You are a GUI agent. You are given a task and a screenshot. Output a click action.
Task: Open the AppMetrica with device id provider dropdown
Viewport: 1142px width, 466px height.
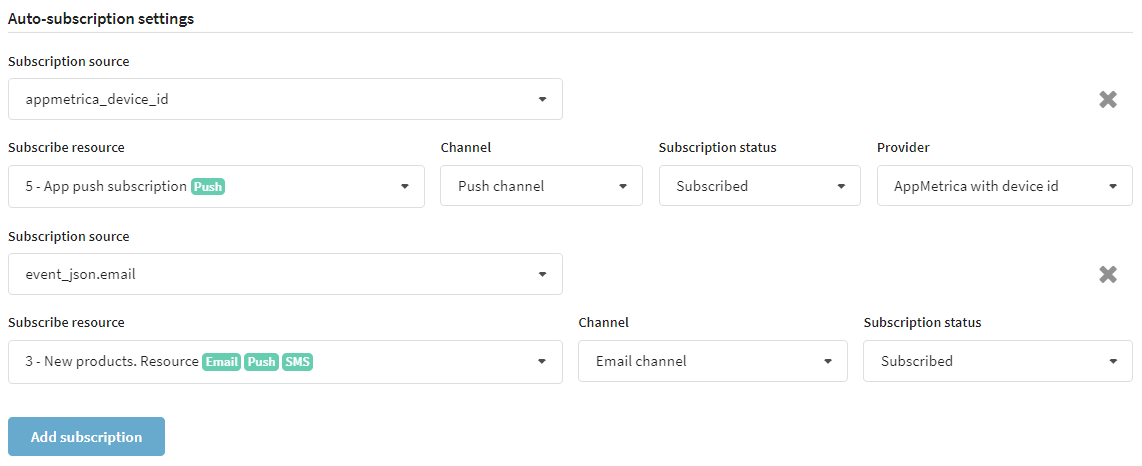[1004, 186]
